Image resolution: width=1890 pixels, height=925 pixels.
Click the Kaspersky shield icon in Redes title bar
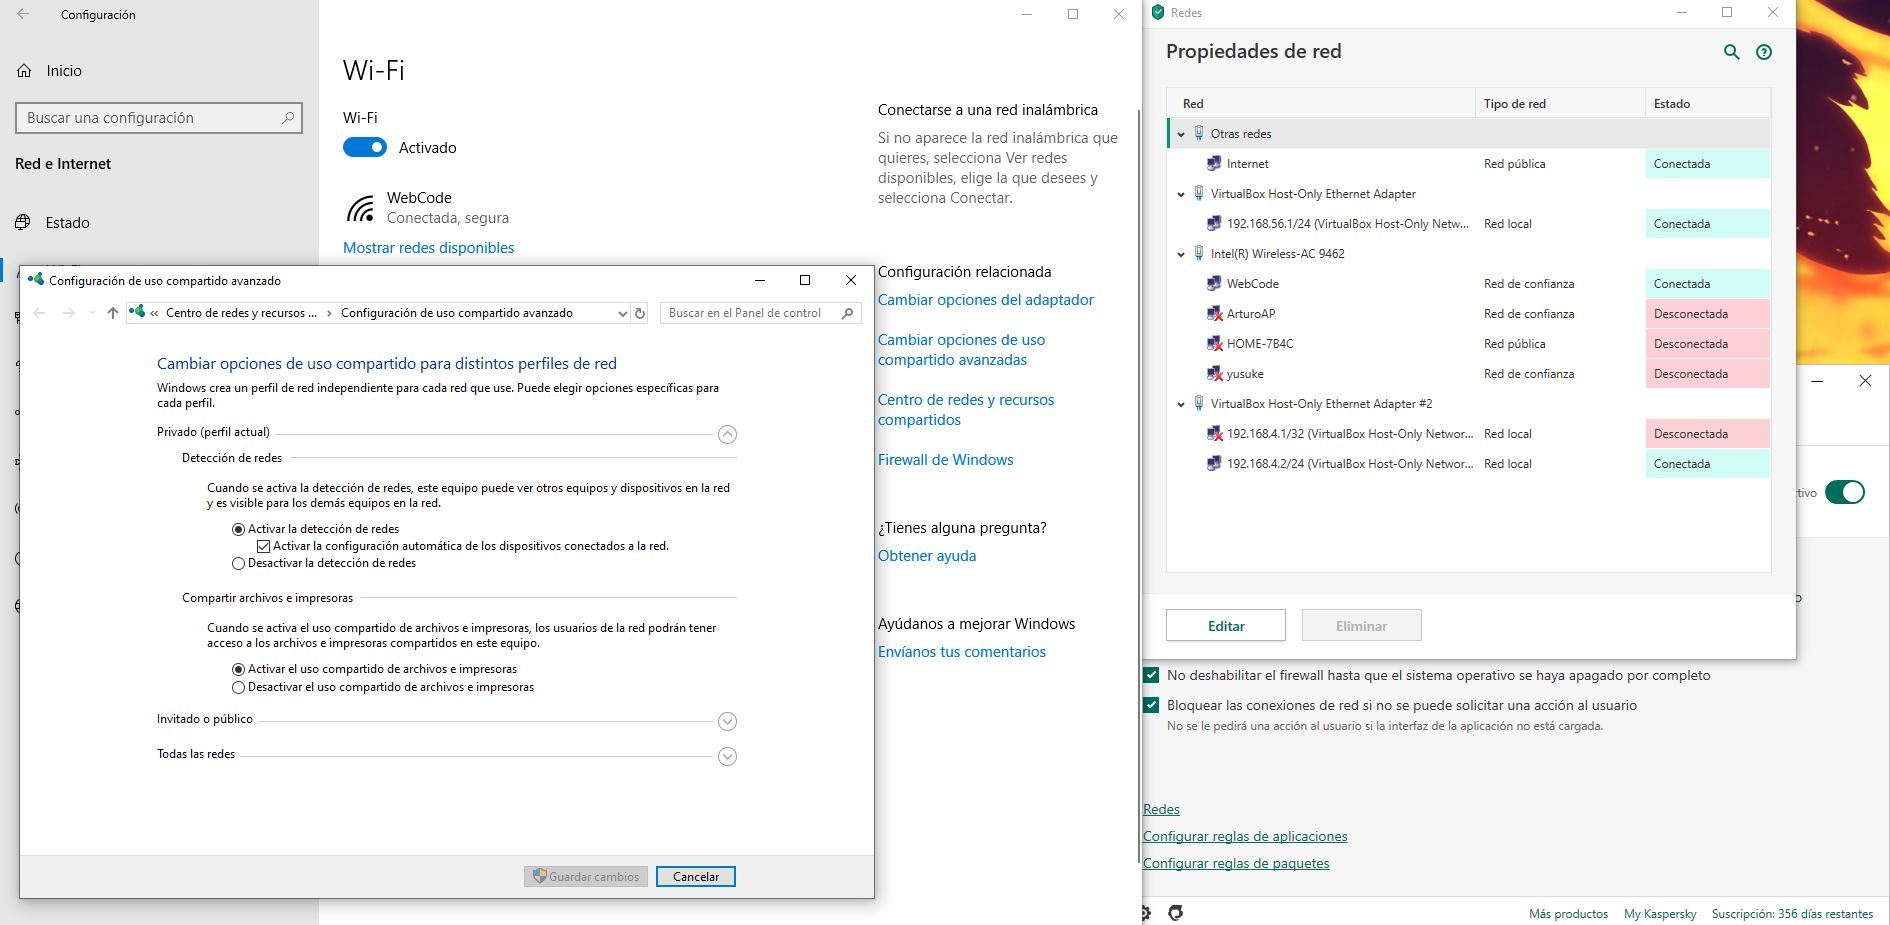(1158, 13)
